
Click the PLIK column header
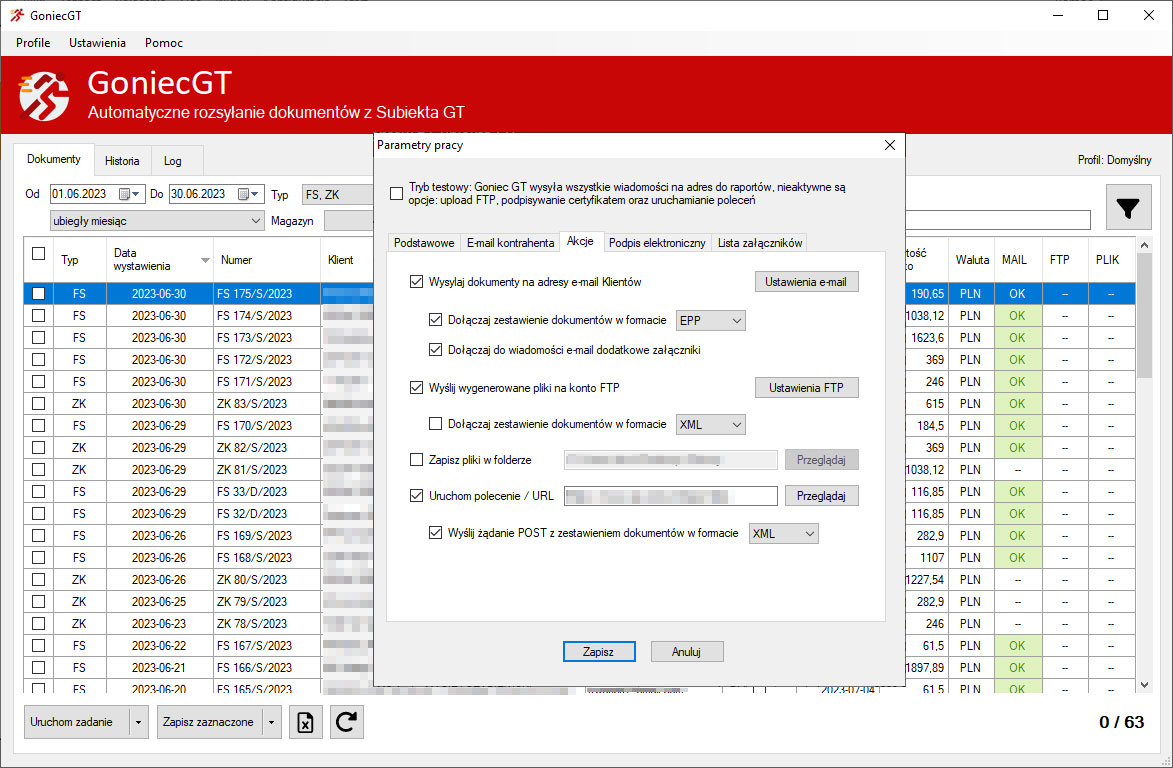(x=1111, y=260)
